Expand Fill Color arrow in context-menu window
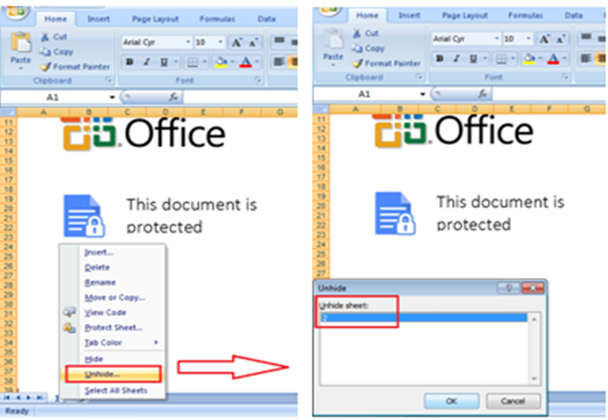This screenshot has height=420, width=608. click(232, 62)
